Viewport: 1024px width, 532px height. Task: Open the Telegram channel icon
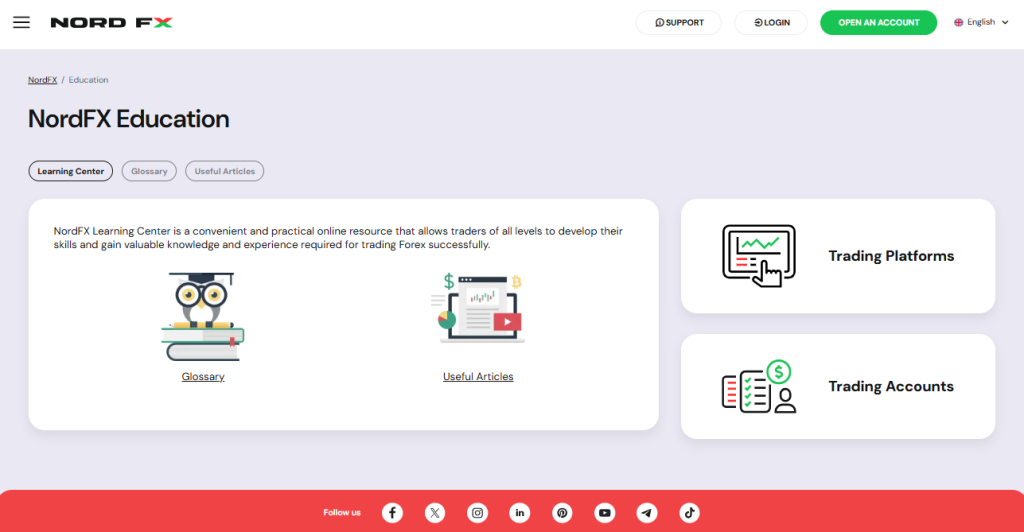pyautogui.click(x=647, y=513)
